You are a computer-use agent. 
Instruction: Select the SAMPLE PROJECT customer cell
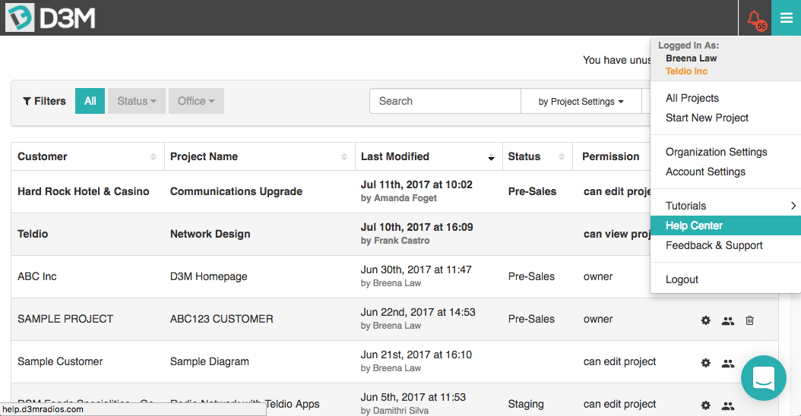65,319
